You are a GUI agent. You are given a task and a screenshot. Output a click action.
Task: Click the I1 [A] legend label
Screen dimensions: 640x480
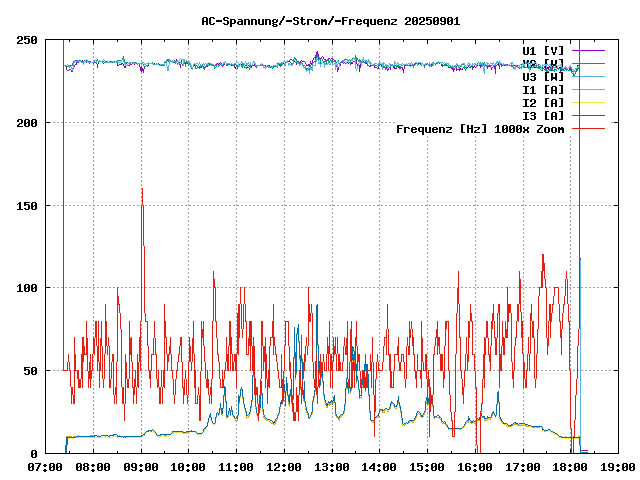coord(543,89)
